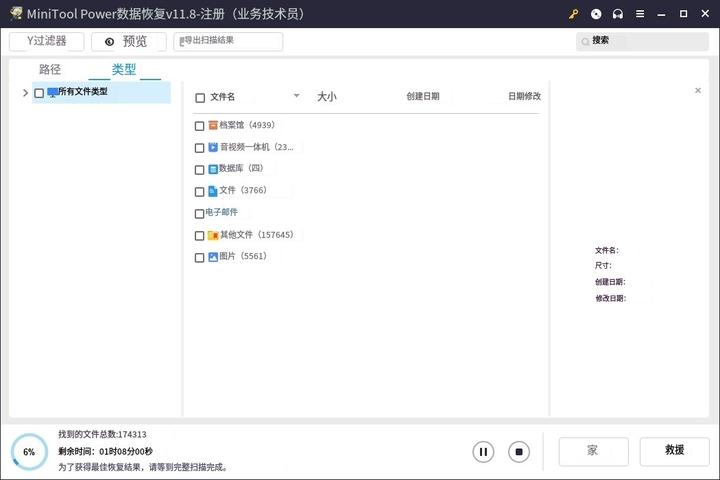The height and width of the screenshot is (480, 720).
Task: Click the key registration icon in title bar
Action: tap(573, 14)
